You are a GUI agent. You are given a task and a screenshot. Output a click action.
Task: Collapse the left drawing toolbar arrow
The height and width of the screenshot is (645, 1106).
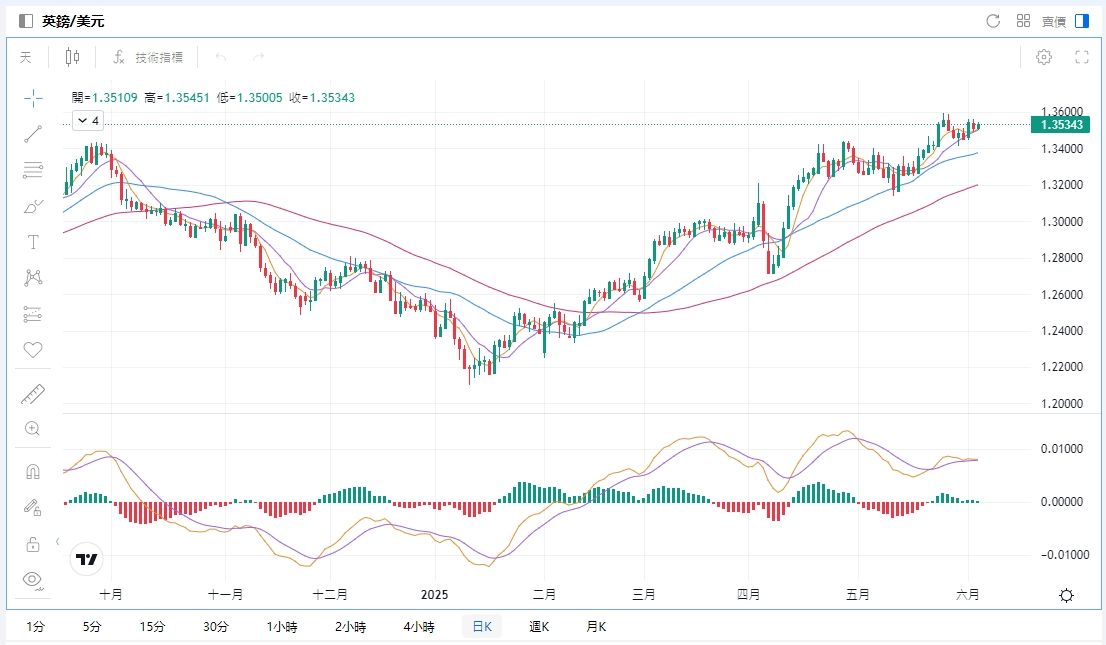click(57, 541)
